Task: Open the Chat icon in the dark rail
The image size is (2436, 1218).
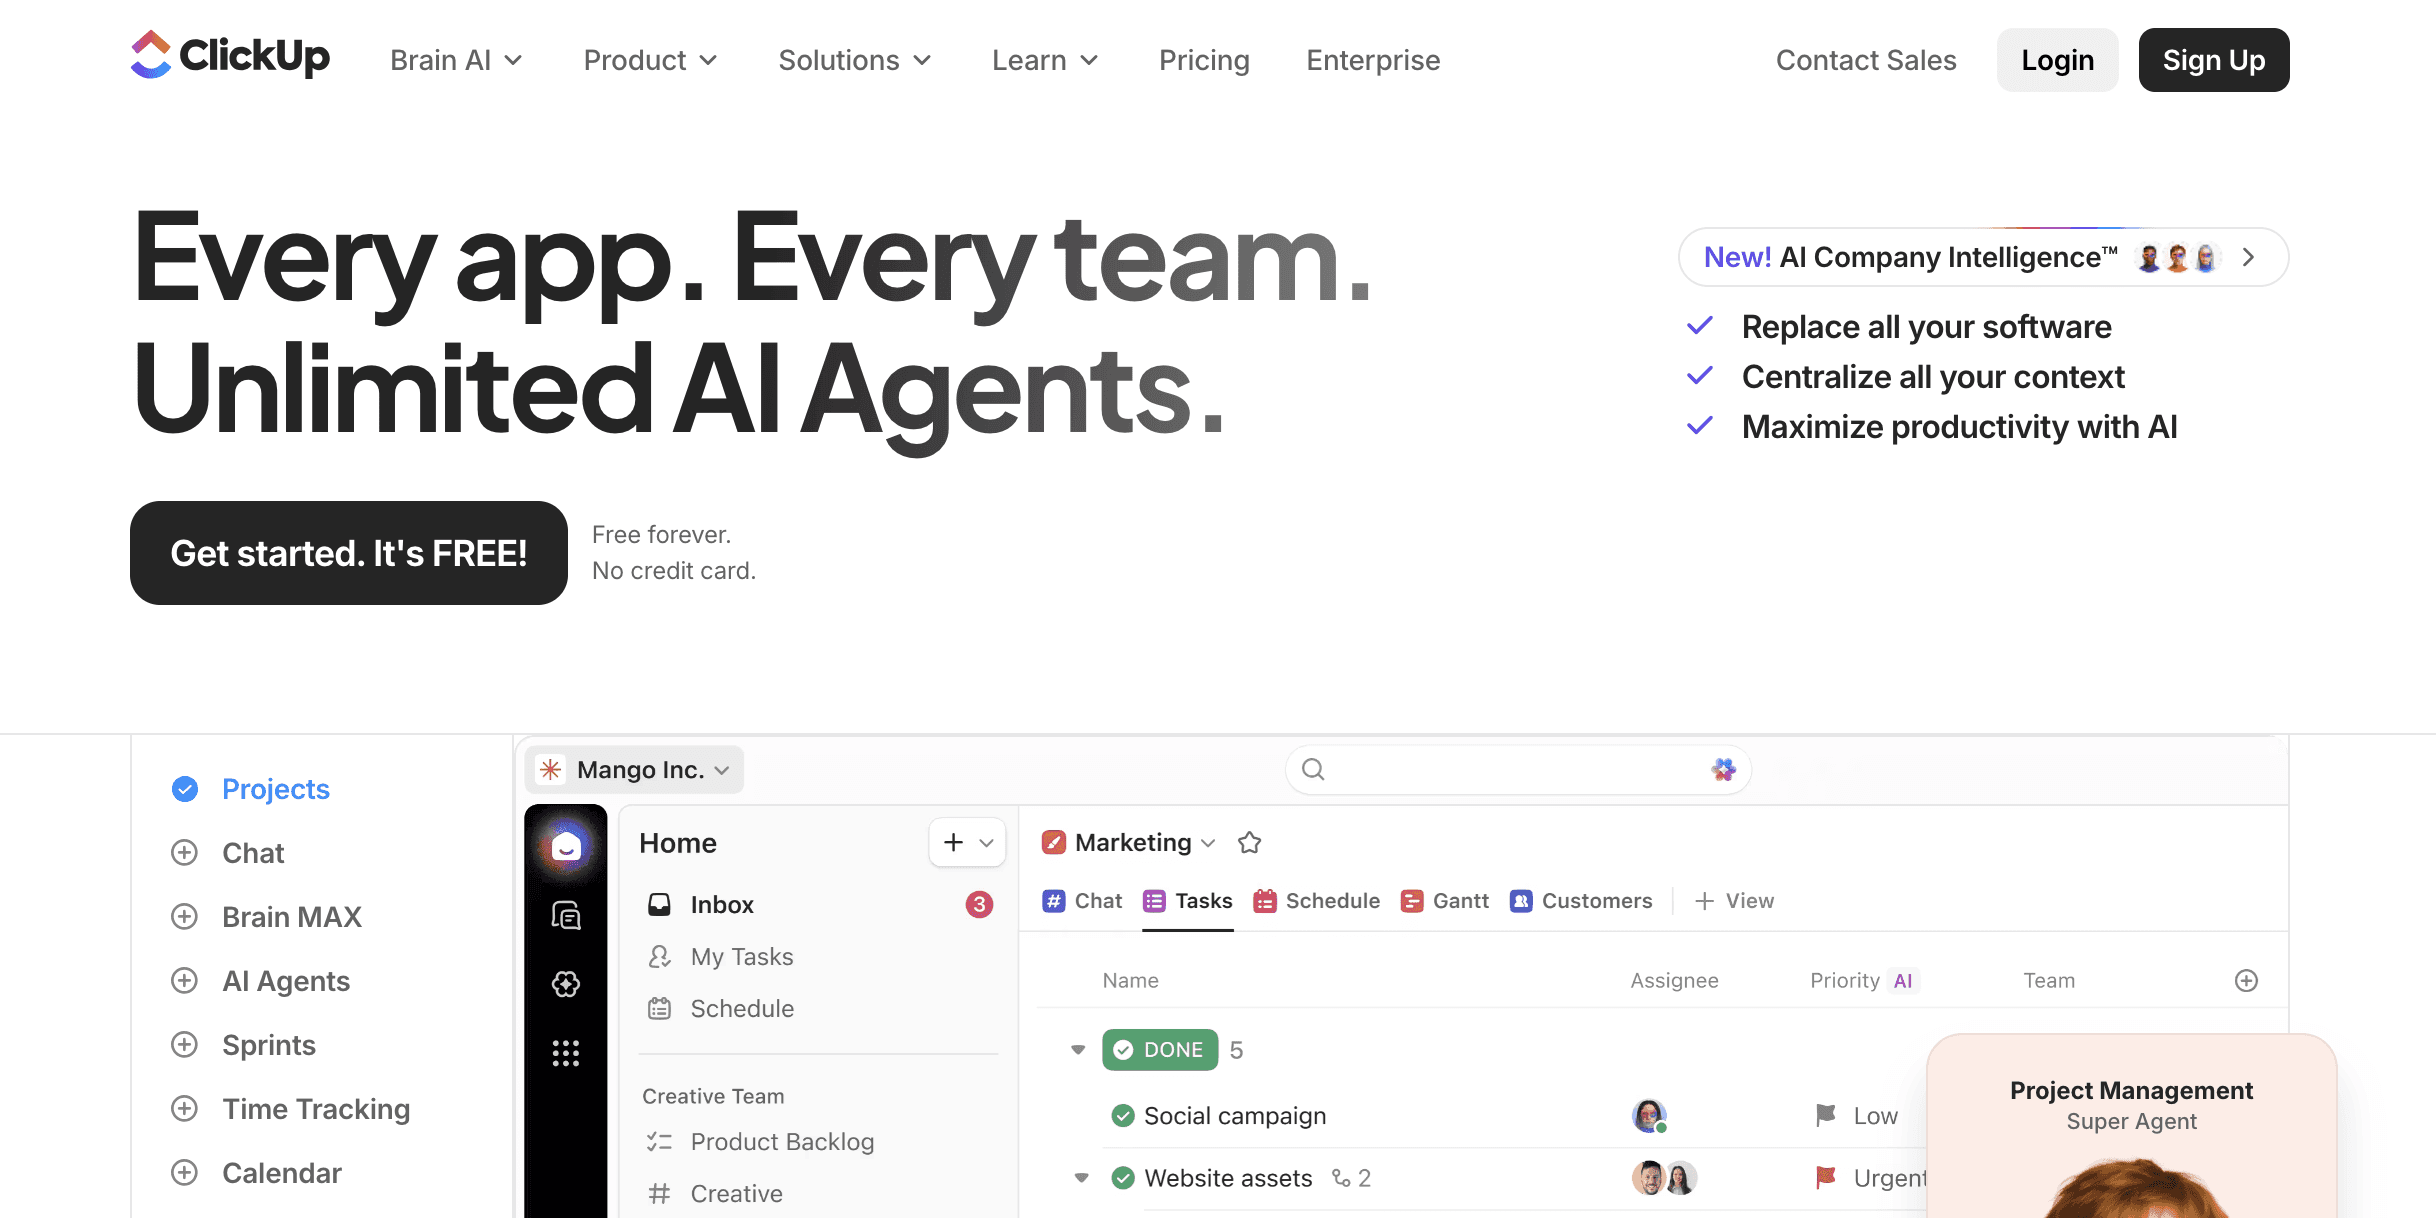Action: click(566, 913)
